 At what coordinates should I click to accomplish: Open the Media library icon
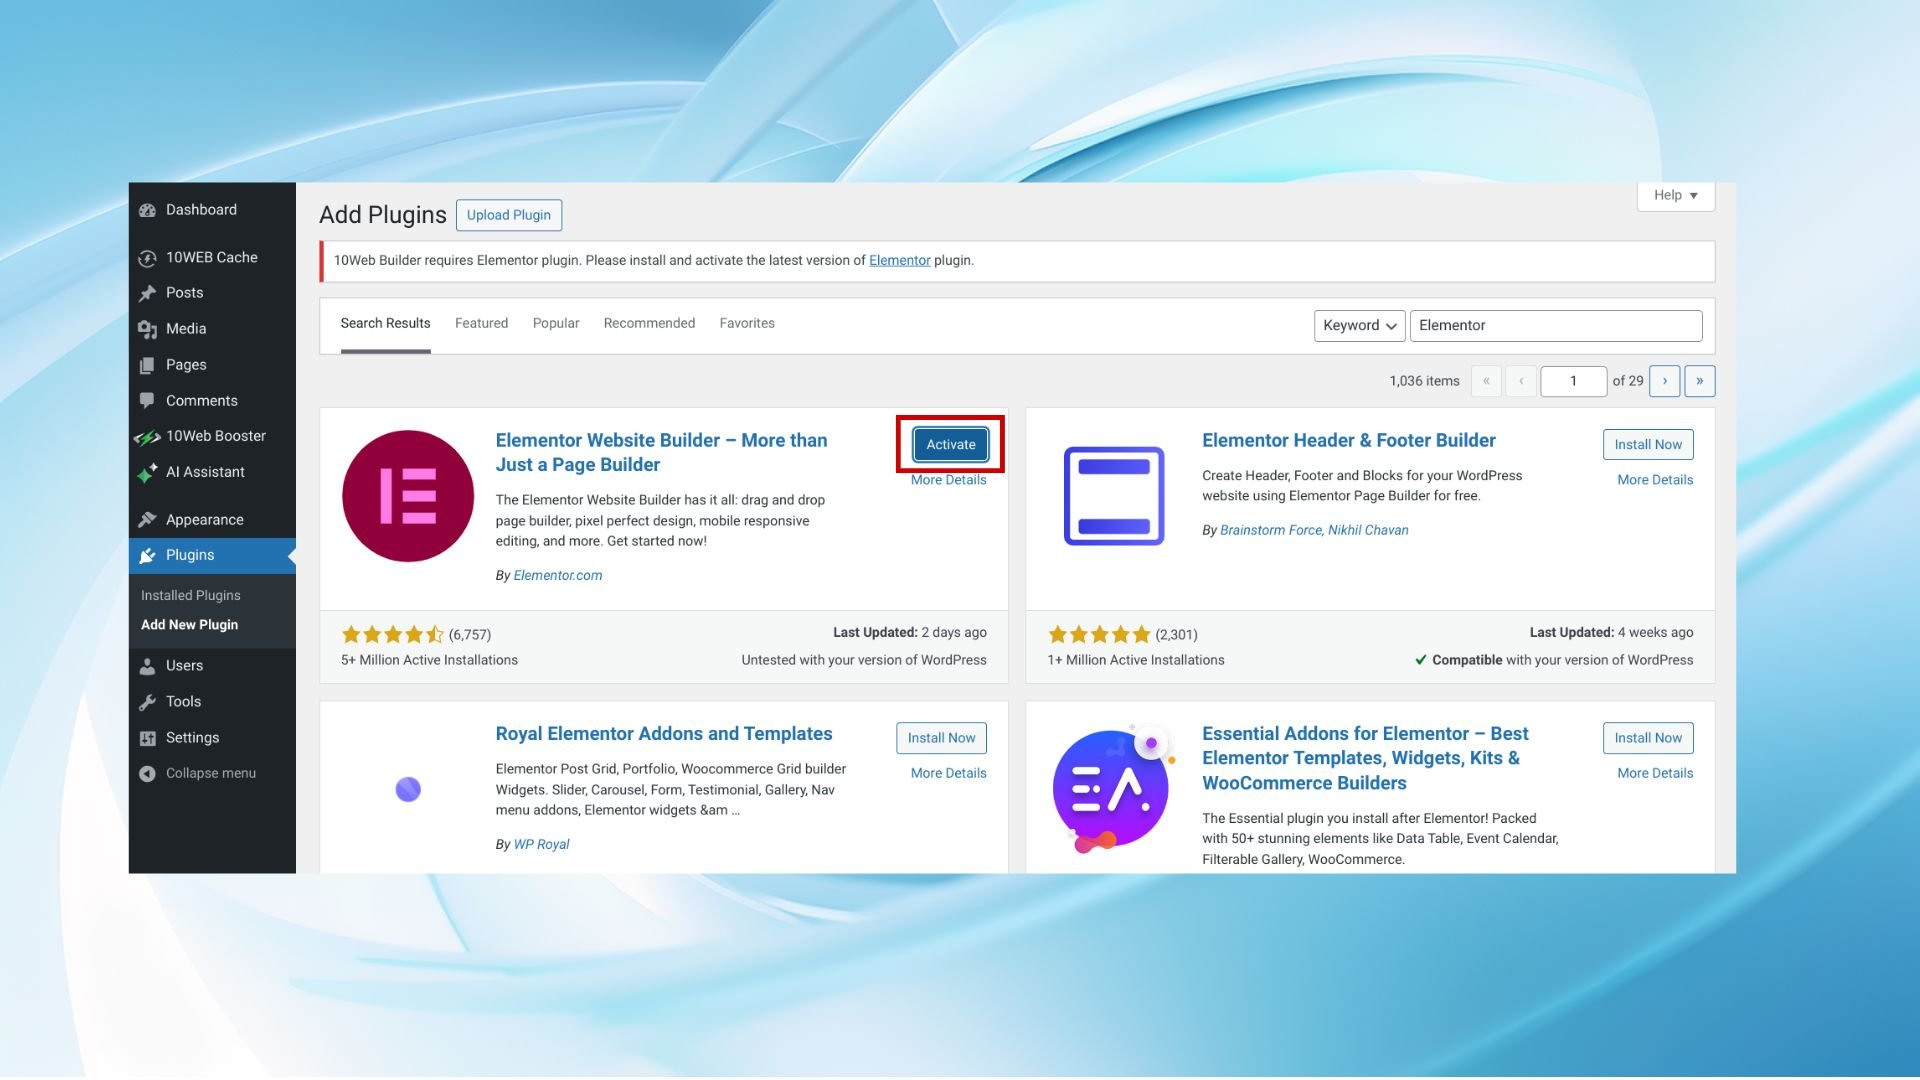pyautogui.click(x=148, y=329)
